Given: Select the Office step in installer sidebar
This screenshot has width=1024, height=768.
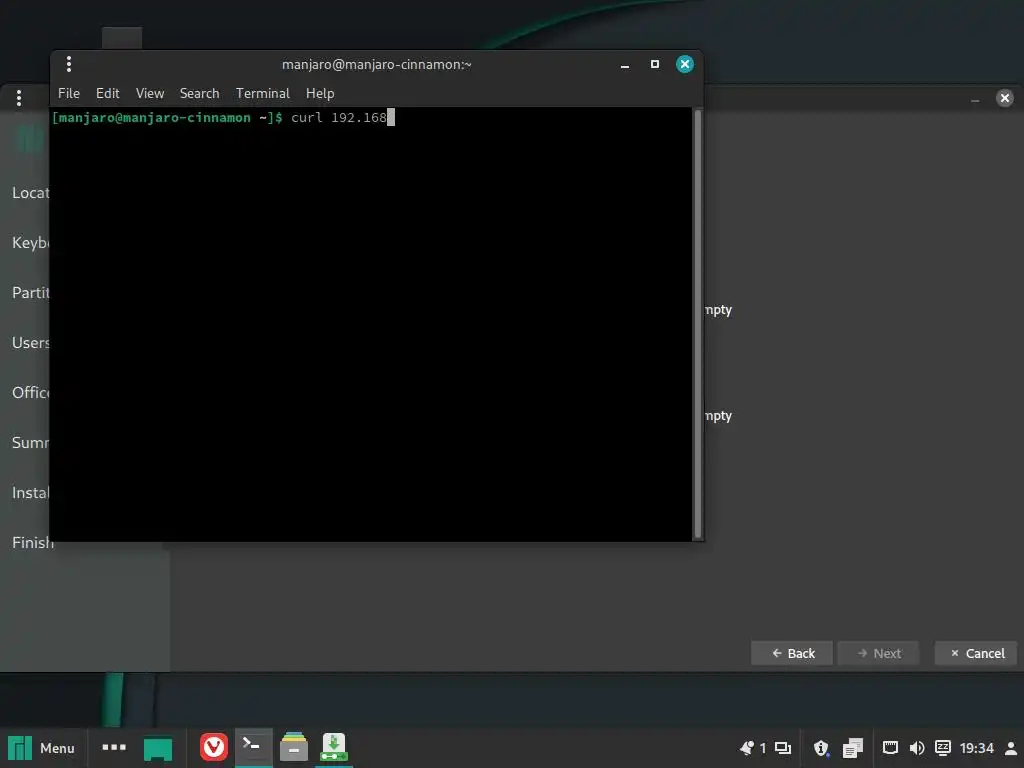Looking at the screenshot, I should point(31,392).
